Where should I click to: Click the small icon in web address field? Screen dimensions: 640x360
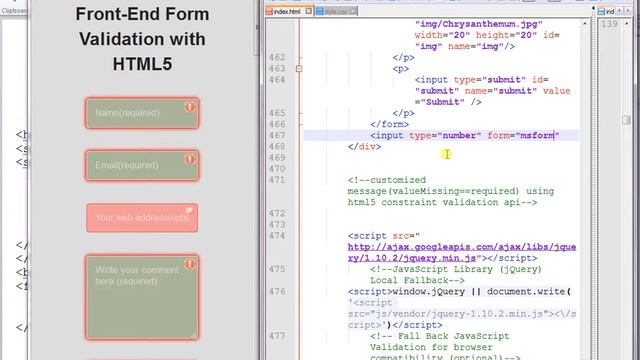(x=189, y=210)
